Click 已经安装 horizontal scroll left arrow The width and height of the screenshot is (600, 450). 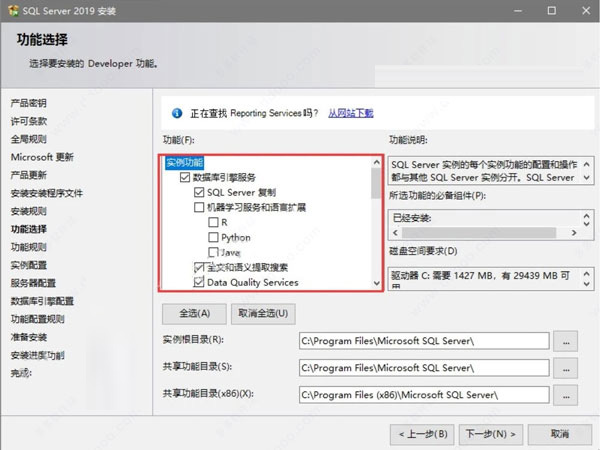[396, 233]
